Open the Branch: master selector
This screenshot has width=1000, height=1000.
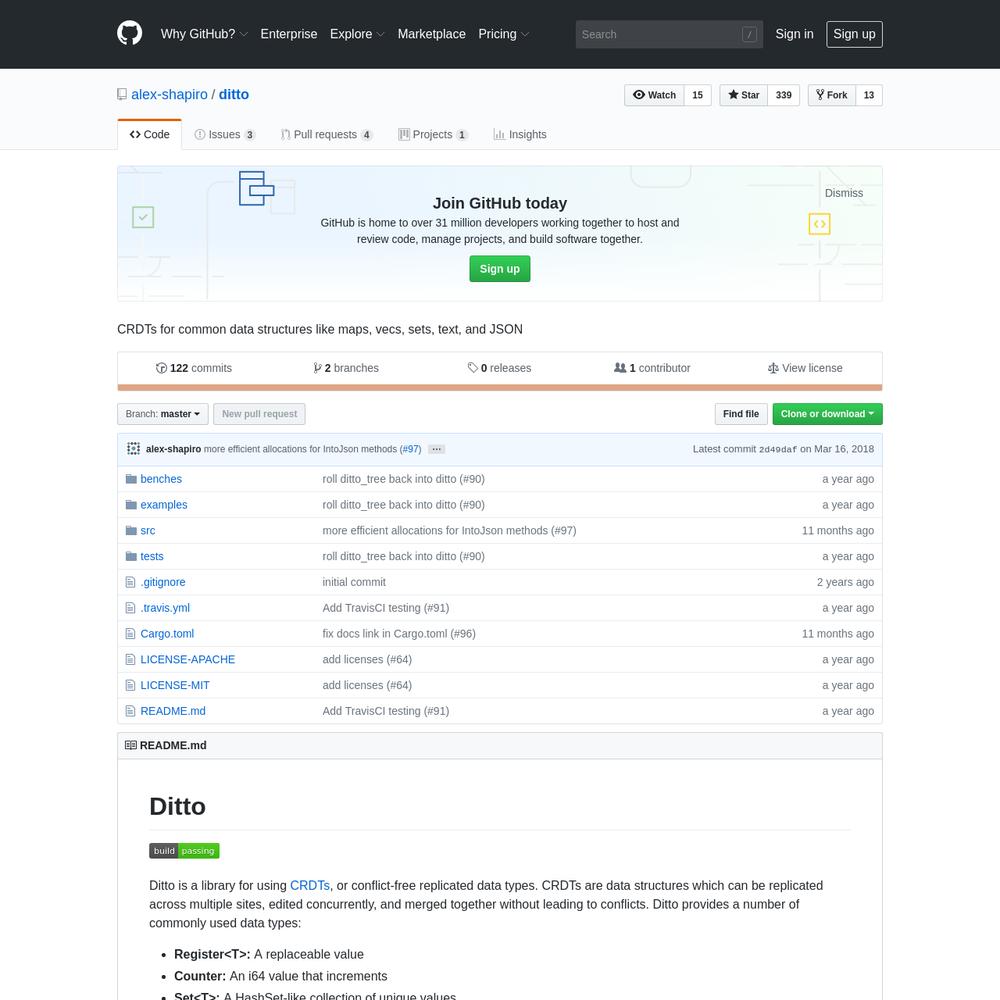(163, 414)
